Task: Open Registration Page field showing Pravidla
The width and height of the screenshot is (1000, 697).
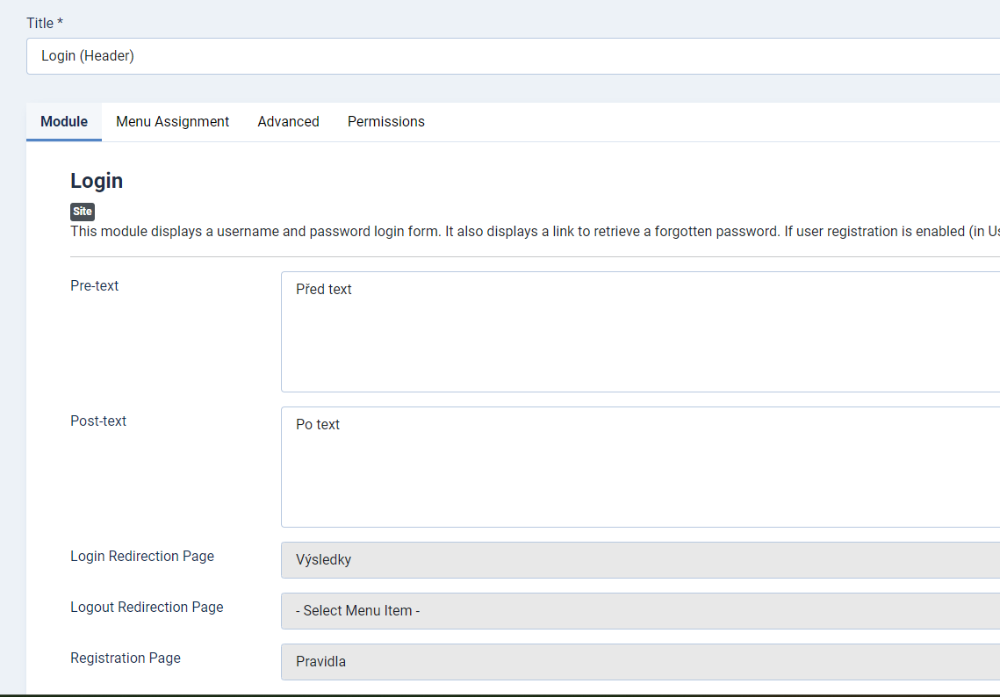Action: (x=640, y=661)
